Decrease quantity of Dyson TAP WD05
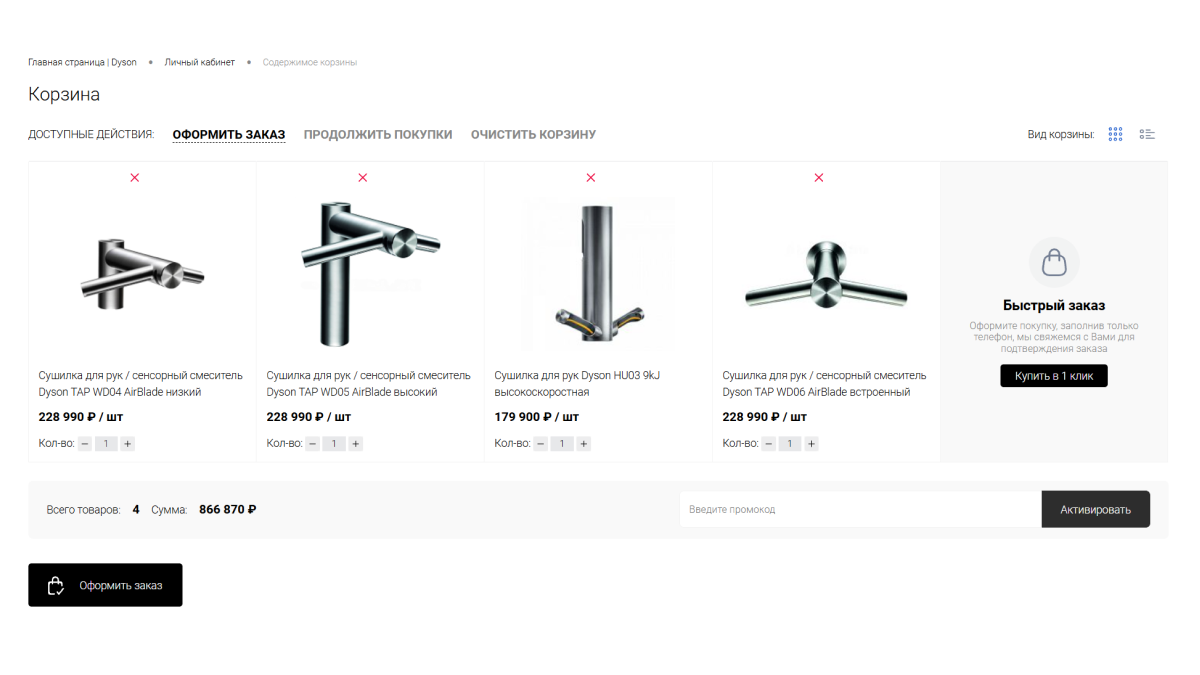The image size is (1200, 675). click(x=313, y=444)
